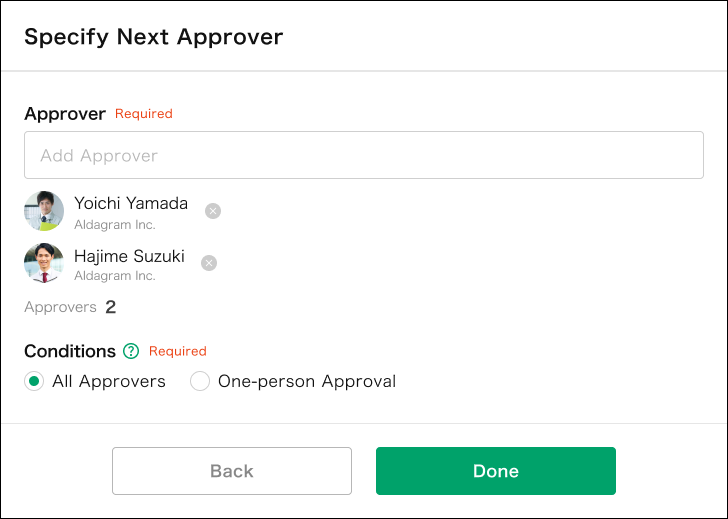Confirm with the green Done button
Viewport: 728px width, 519px height.
(x=496, y=471)
